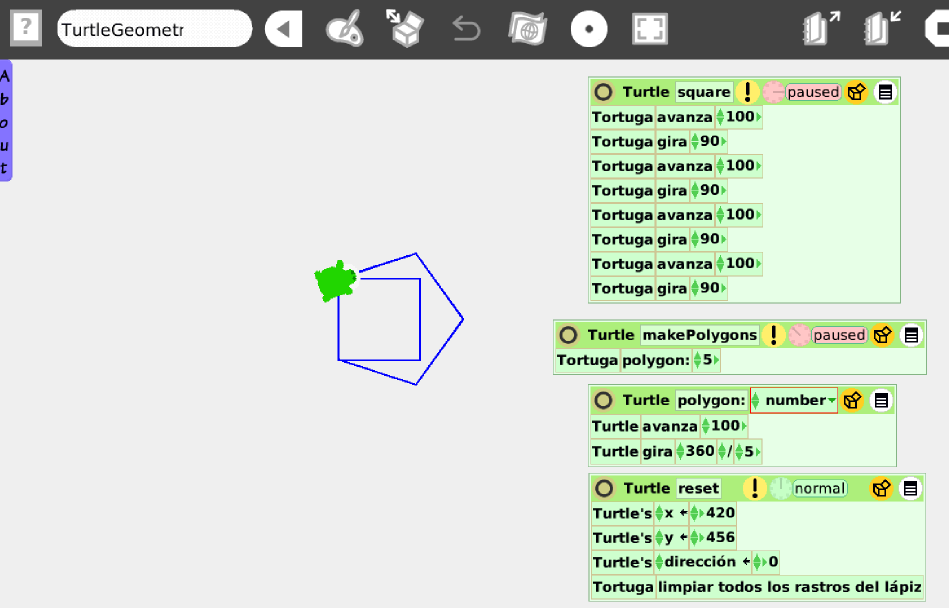Click the back arrow navigation button
This screenshot has height=608, width=949.
tap(283, 28)
